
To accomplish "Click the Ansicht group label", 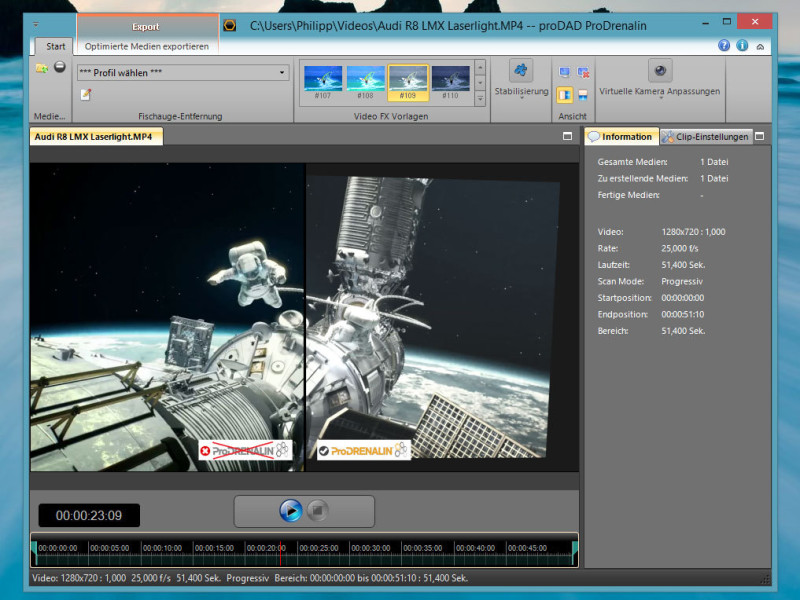I will [x=572, y=116].
